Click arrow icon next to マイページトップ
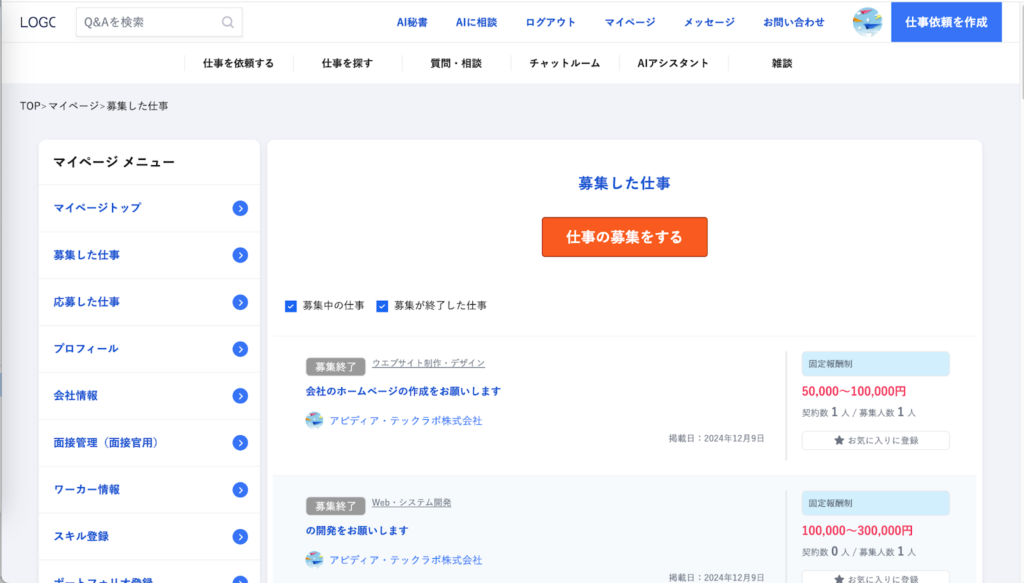Viewport: 1024px width, 583px height. tap(240, 208)
